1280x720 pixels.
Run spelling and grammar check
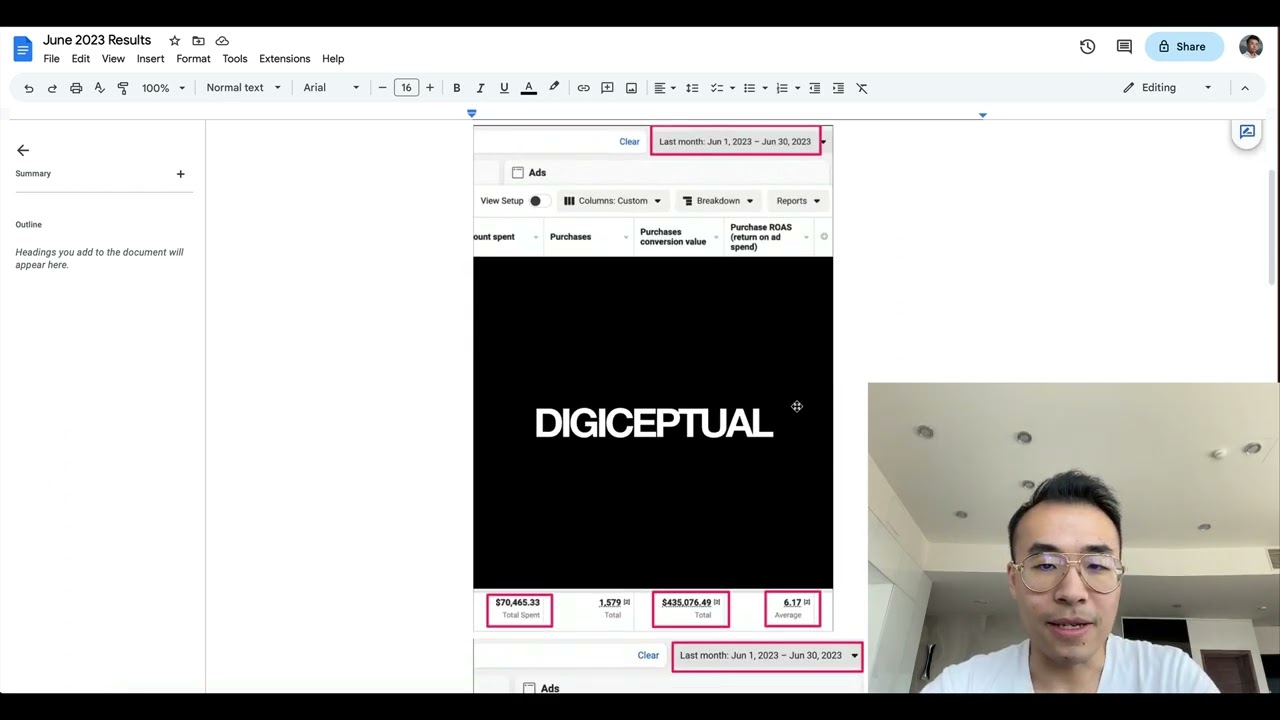coord(99,88)
